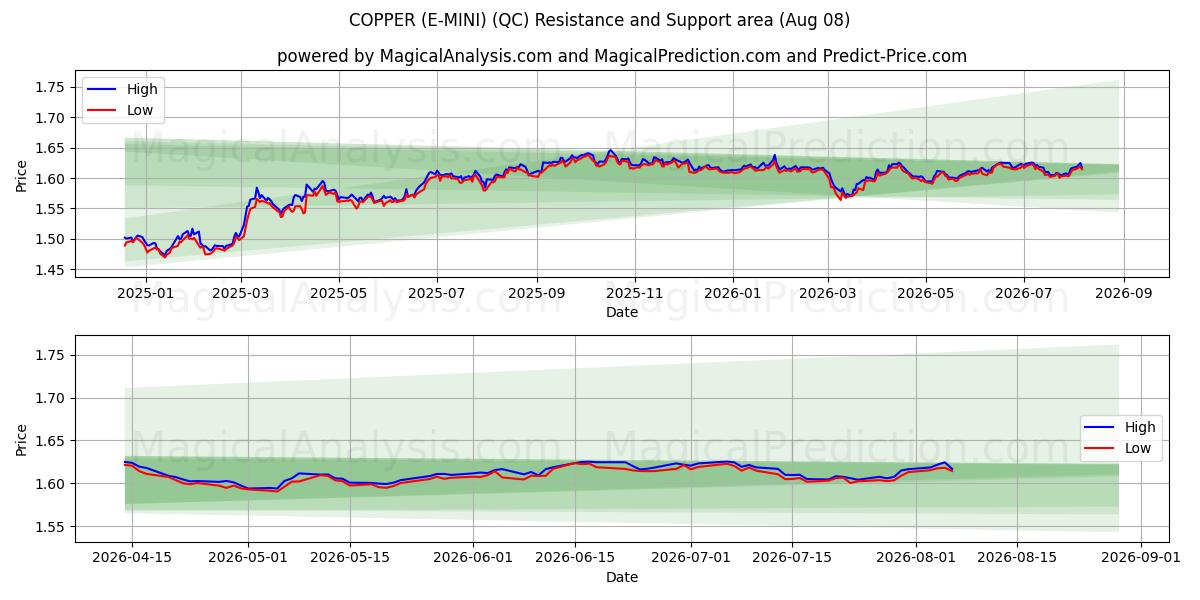Viewport: 1200px width, 600px height.
Task: Click the '1.75' y-axis label of the bottom chart
Action: click(x=51, y=355)
